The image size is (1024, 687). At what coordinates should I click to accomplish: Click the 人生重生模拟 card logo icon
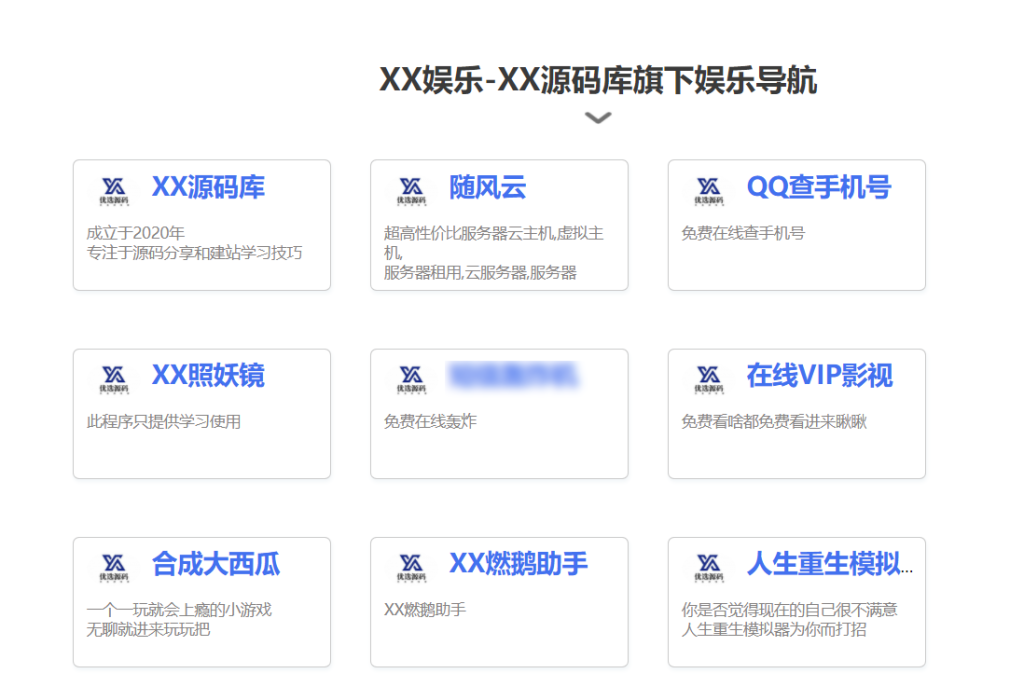pos(710,567)
